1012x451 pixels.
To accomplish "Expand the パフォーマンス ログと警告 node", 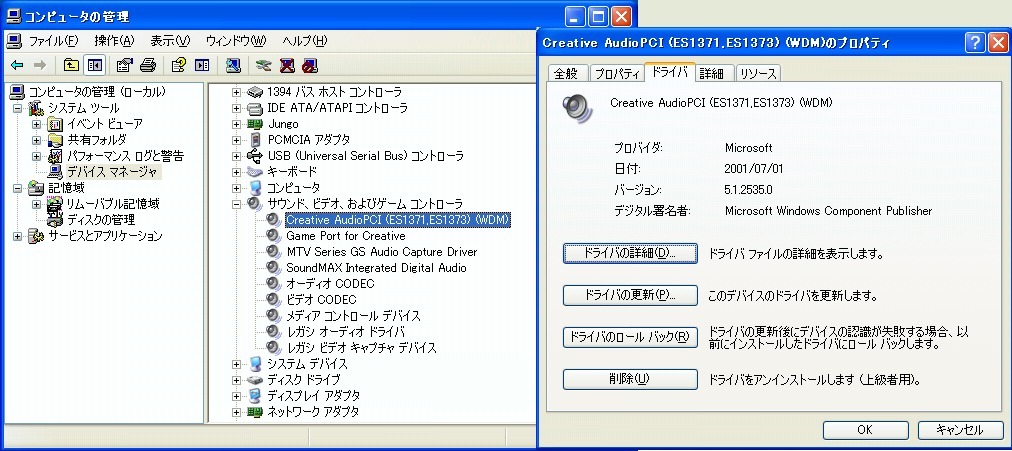I will pyautogui.click(x=37, y=156).
